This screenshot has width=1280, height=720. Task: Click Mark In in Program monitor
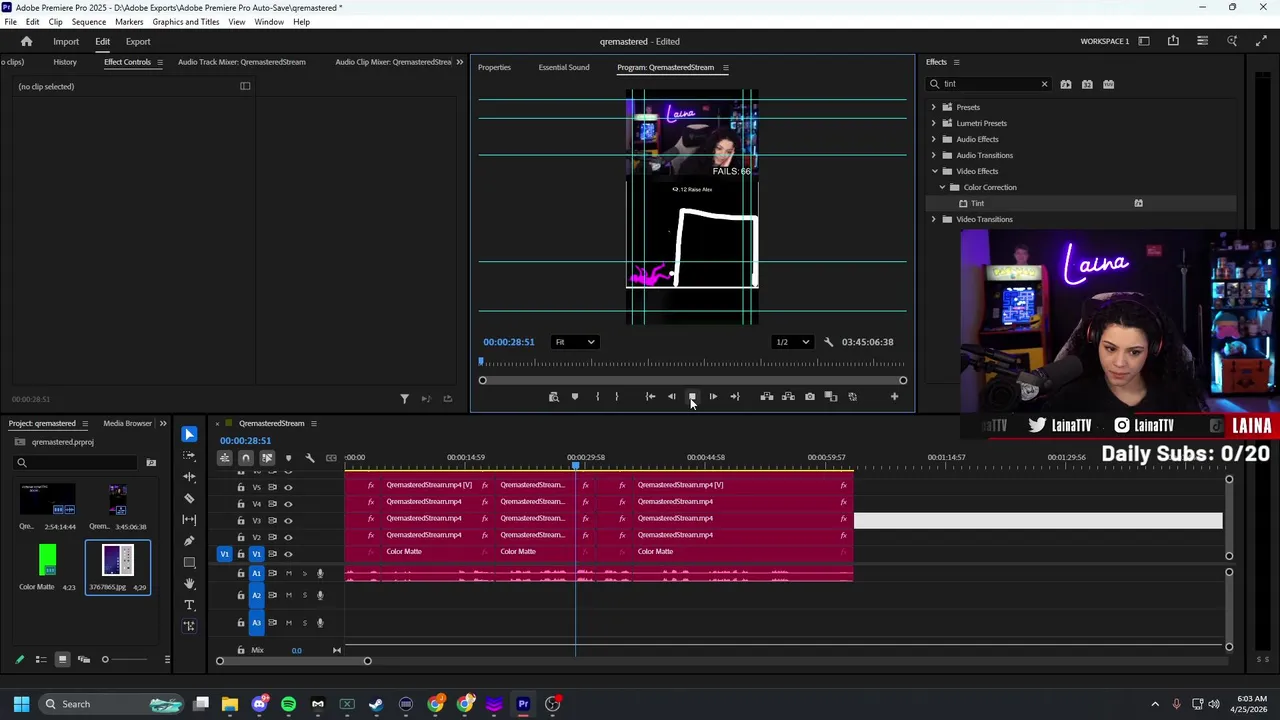pos(597,397)
